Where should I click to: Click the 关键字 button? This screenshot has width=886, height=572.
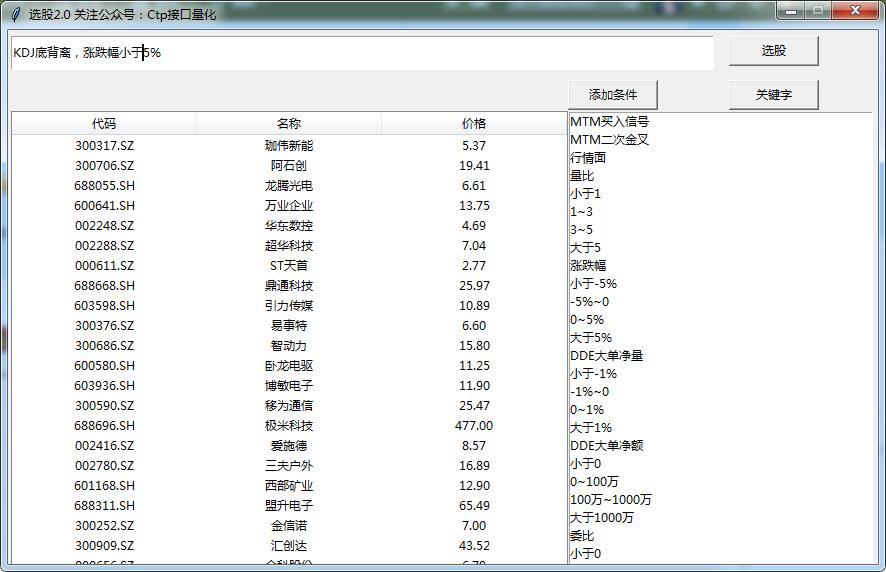pyautogui.click(x=773, y=94)
